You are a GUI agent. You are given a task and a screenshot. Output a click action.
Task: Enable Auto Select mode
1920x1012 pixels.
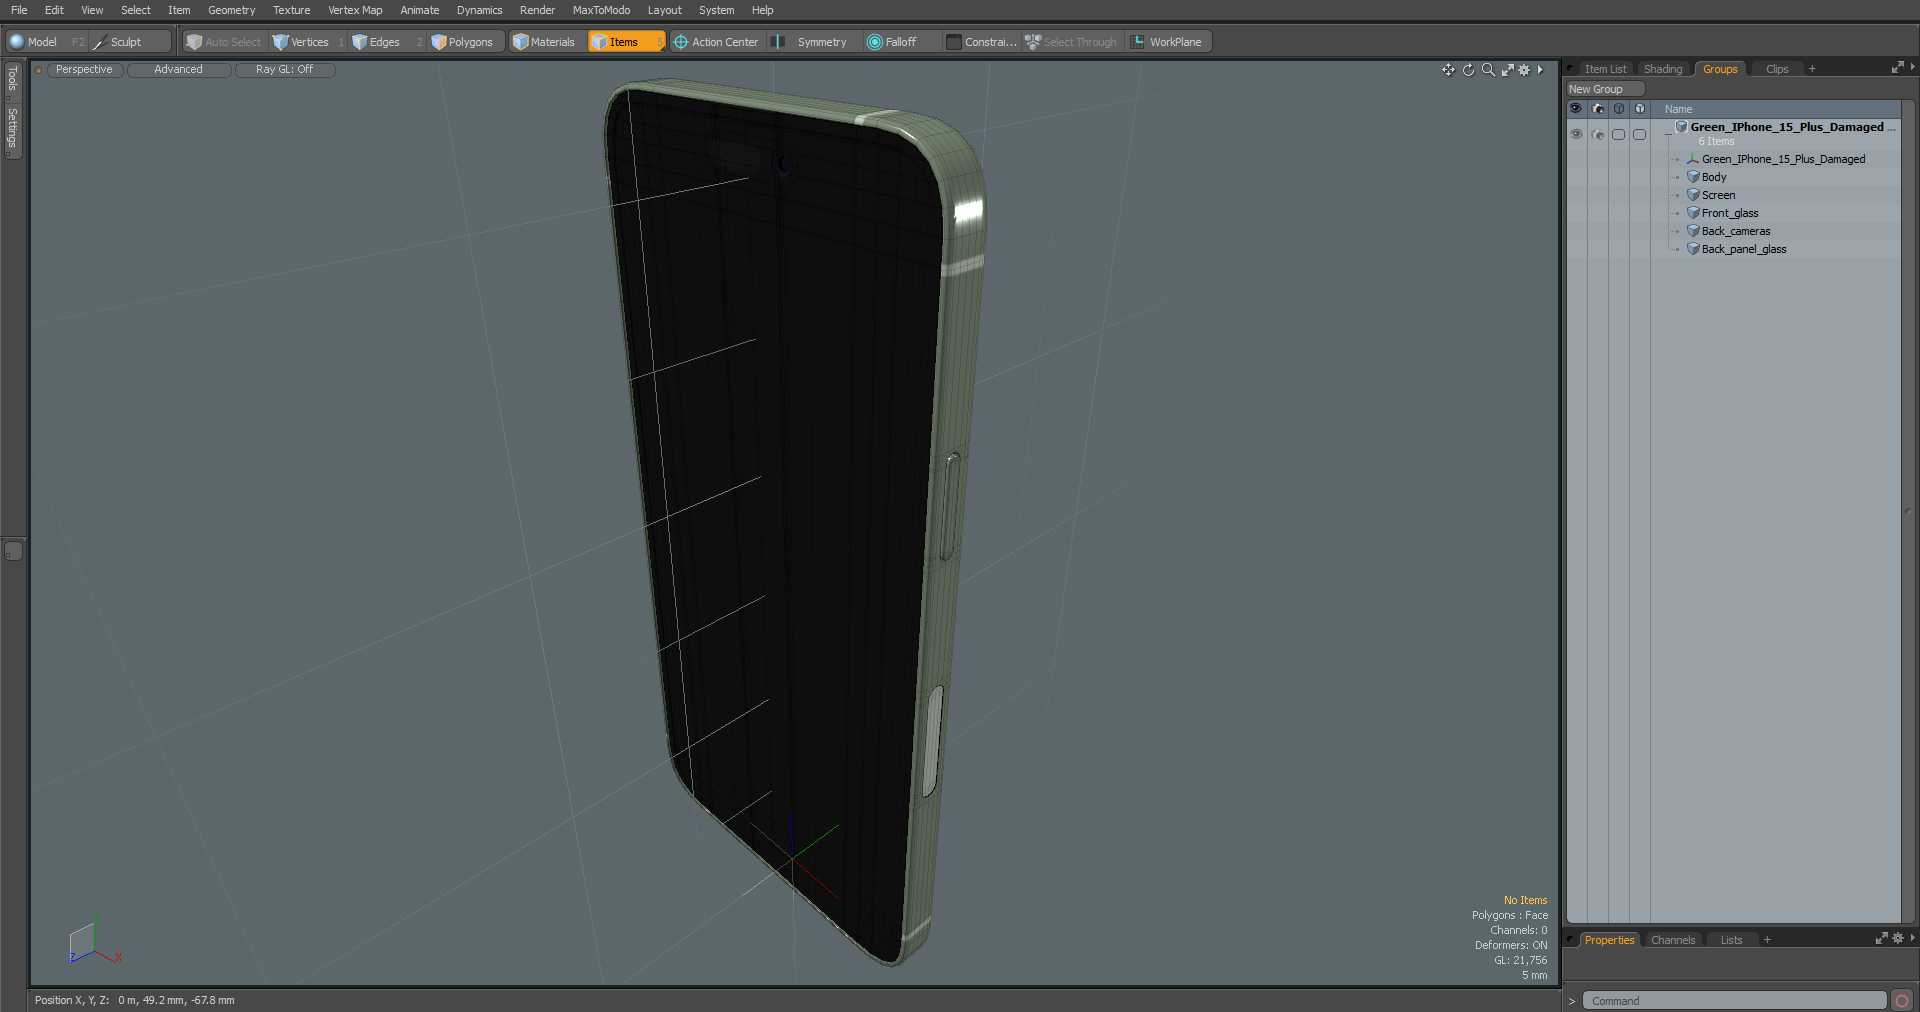point(224,42)
